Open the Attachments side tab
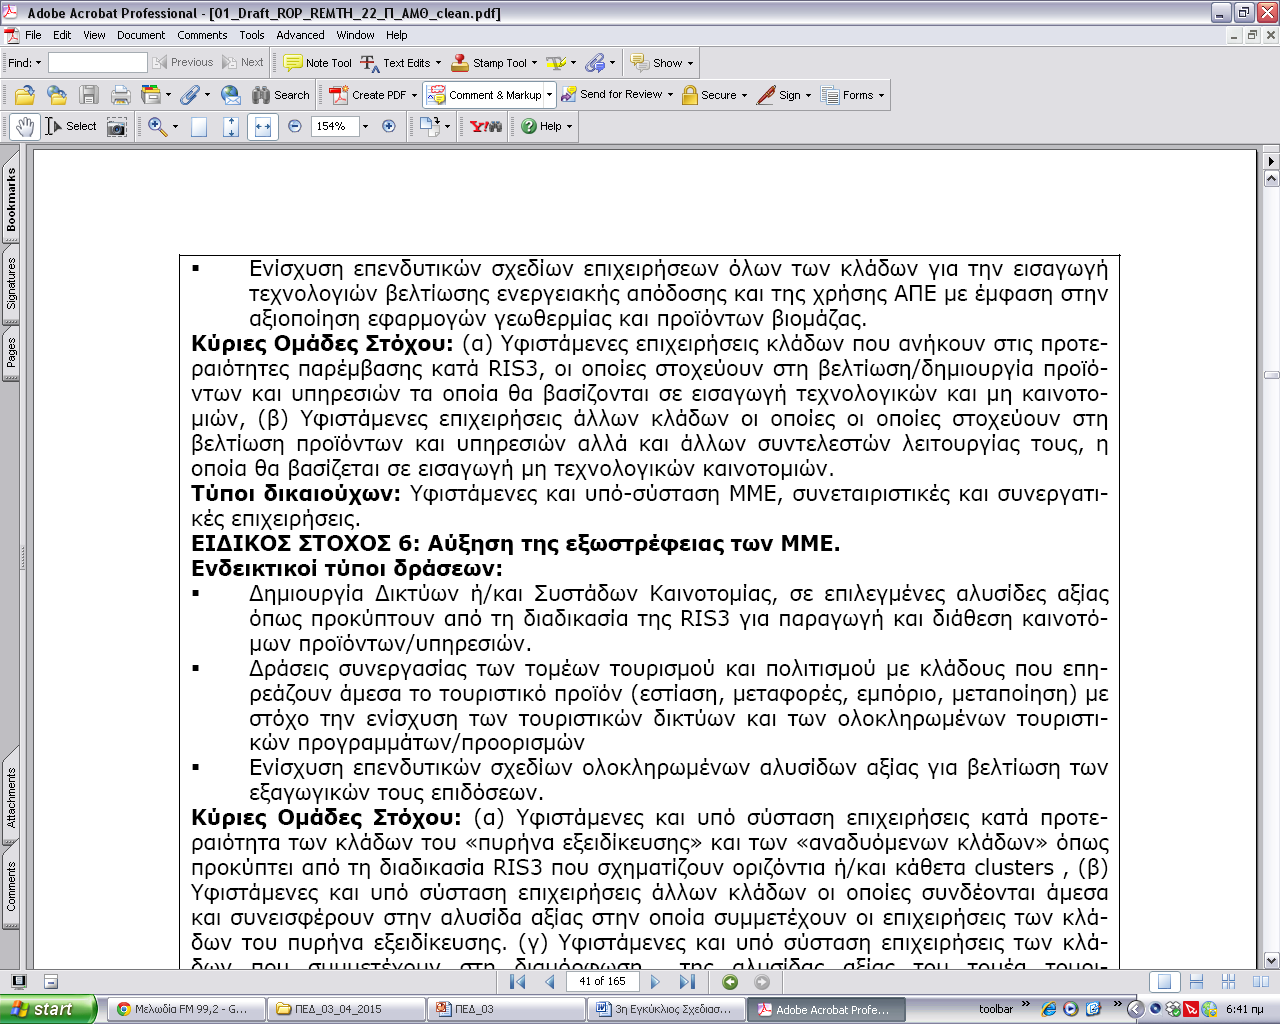Viewport: 1280px width, 1024px height. point(11,797)
